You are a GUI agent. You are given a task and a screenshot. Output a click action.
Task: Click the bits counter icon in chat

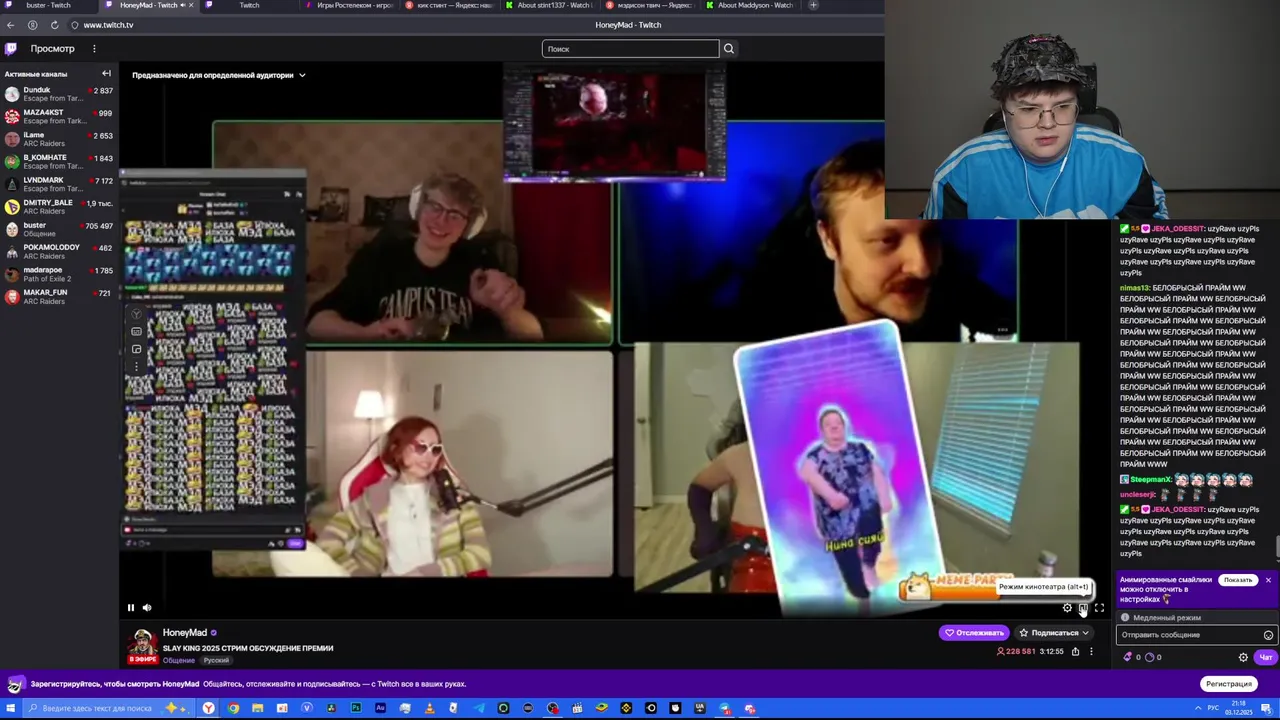click(x=1129, y=657)
